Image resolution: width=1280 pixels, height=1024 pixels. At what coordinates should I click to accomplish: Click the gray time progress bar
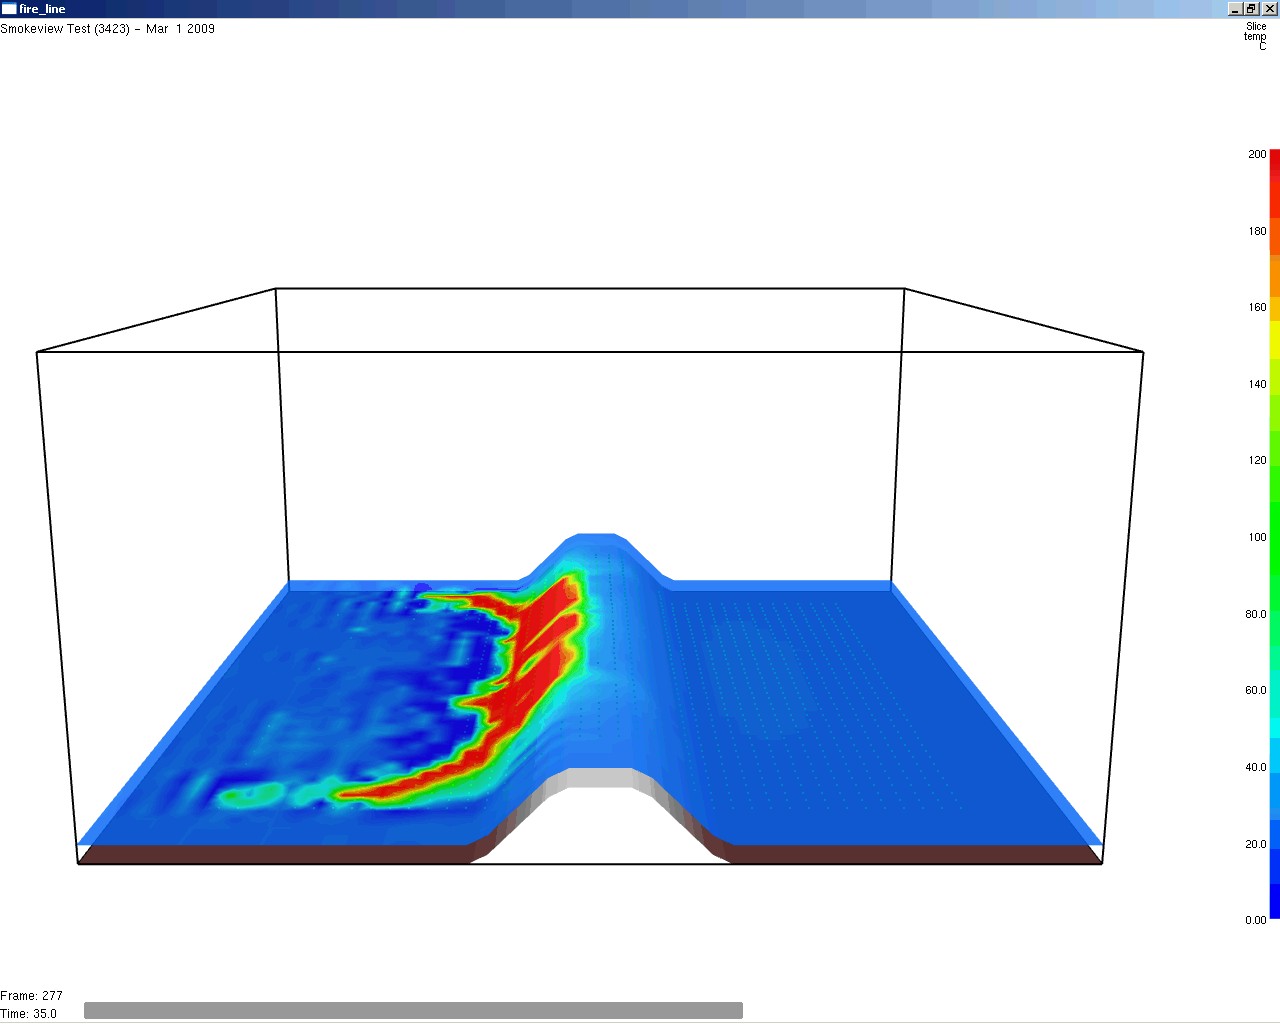[413, 1011]
